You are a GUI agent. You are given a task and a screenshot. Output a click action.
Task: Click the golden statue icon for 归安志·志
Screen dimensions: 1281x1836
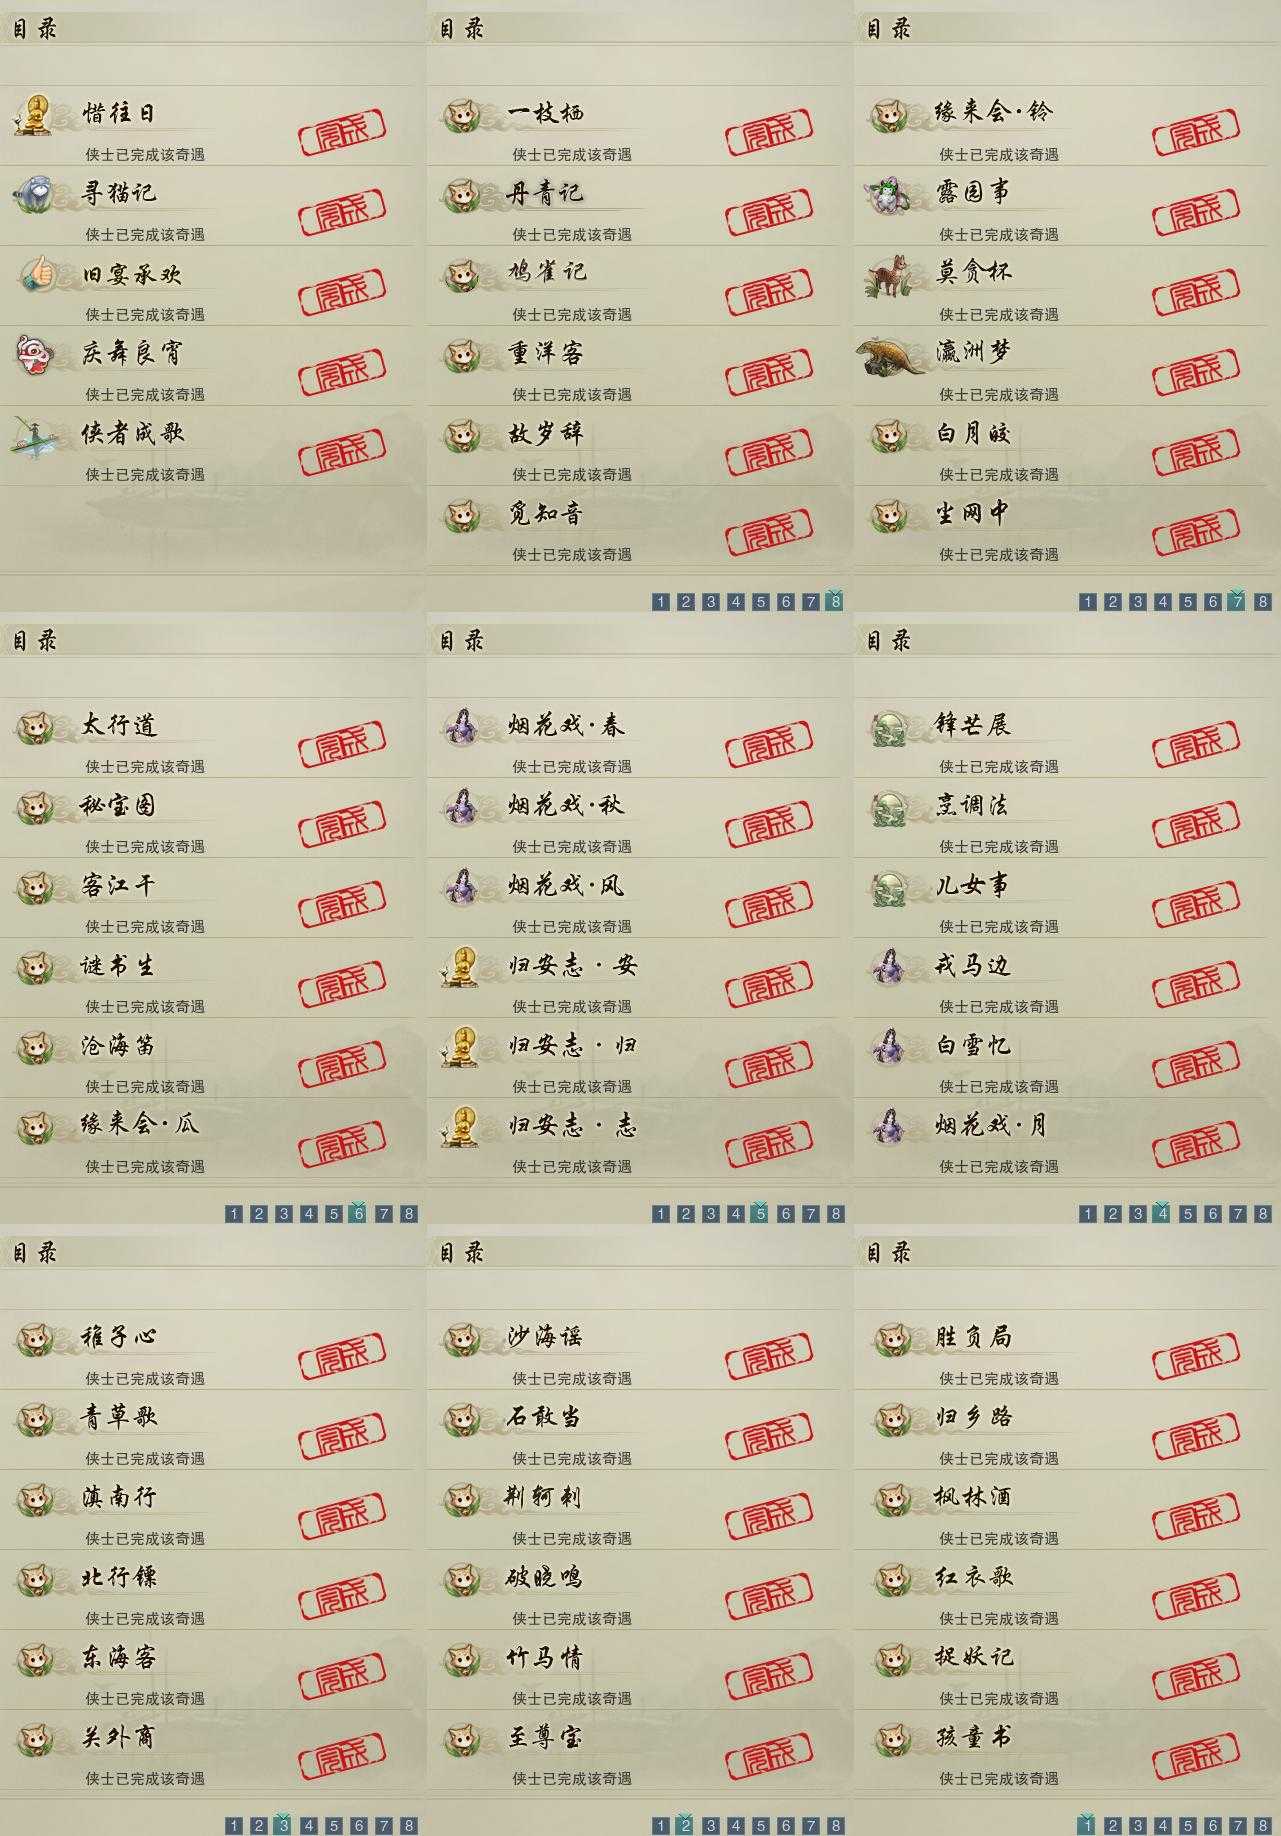click(462, 1126)
